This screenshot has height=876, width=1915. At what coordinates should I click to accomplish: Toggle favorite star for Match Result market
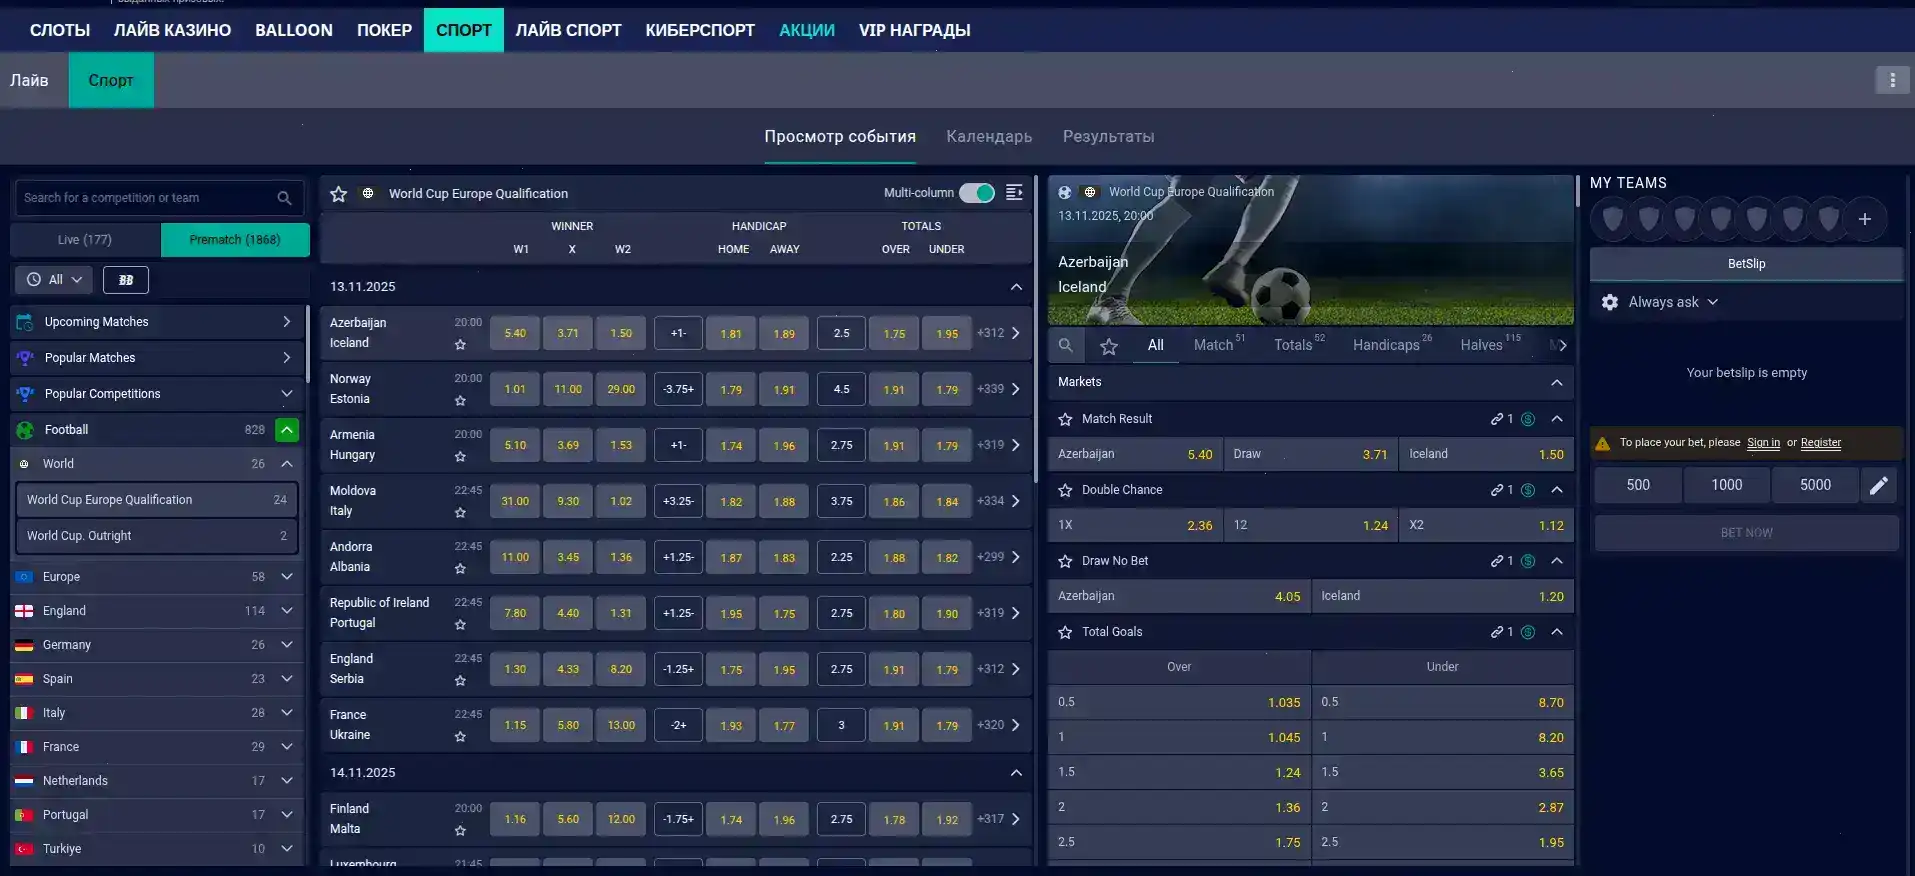tap(1065, 419)
